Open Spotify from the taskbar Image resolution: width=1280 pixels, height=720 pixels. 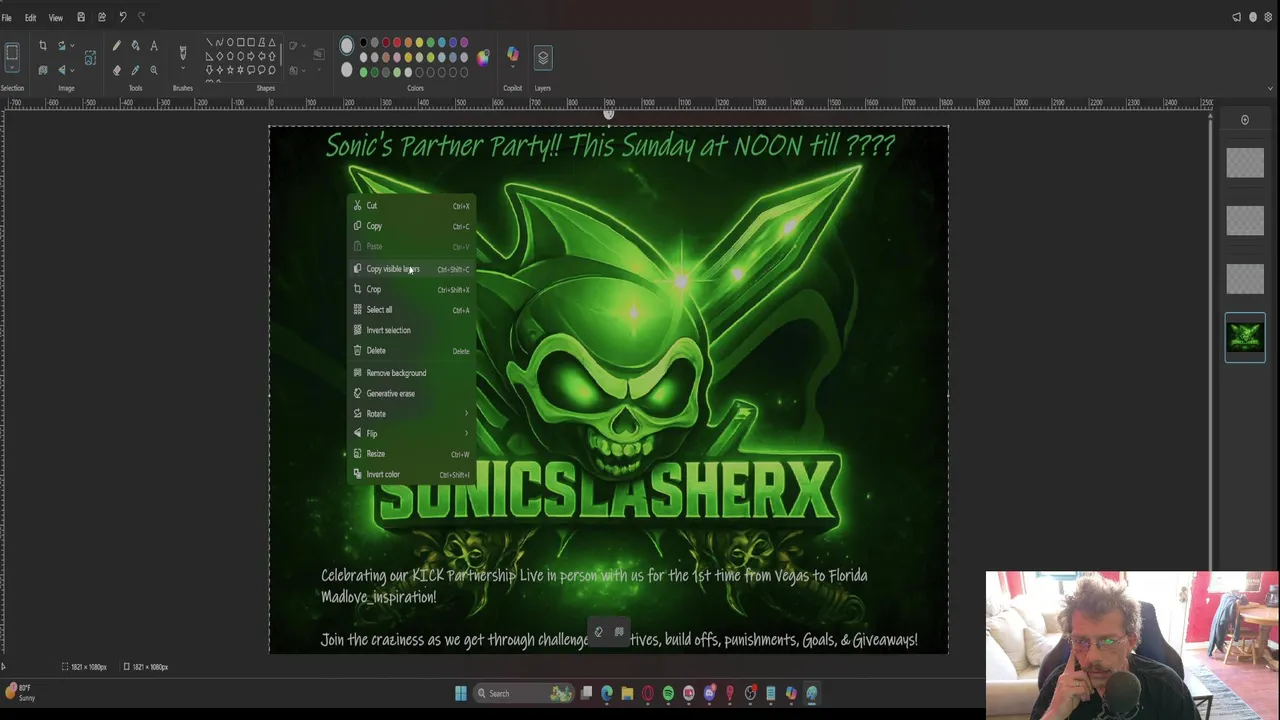point(668,693)
